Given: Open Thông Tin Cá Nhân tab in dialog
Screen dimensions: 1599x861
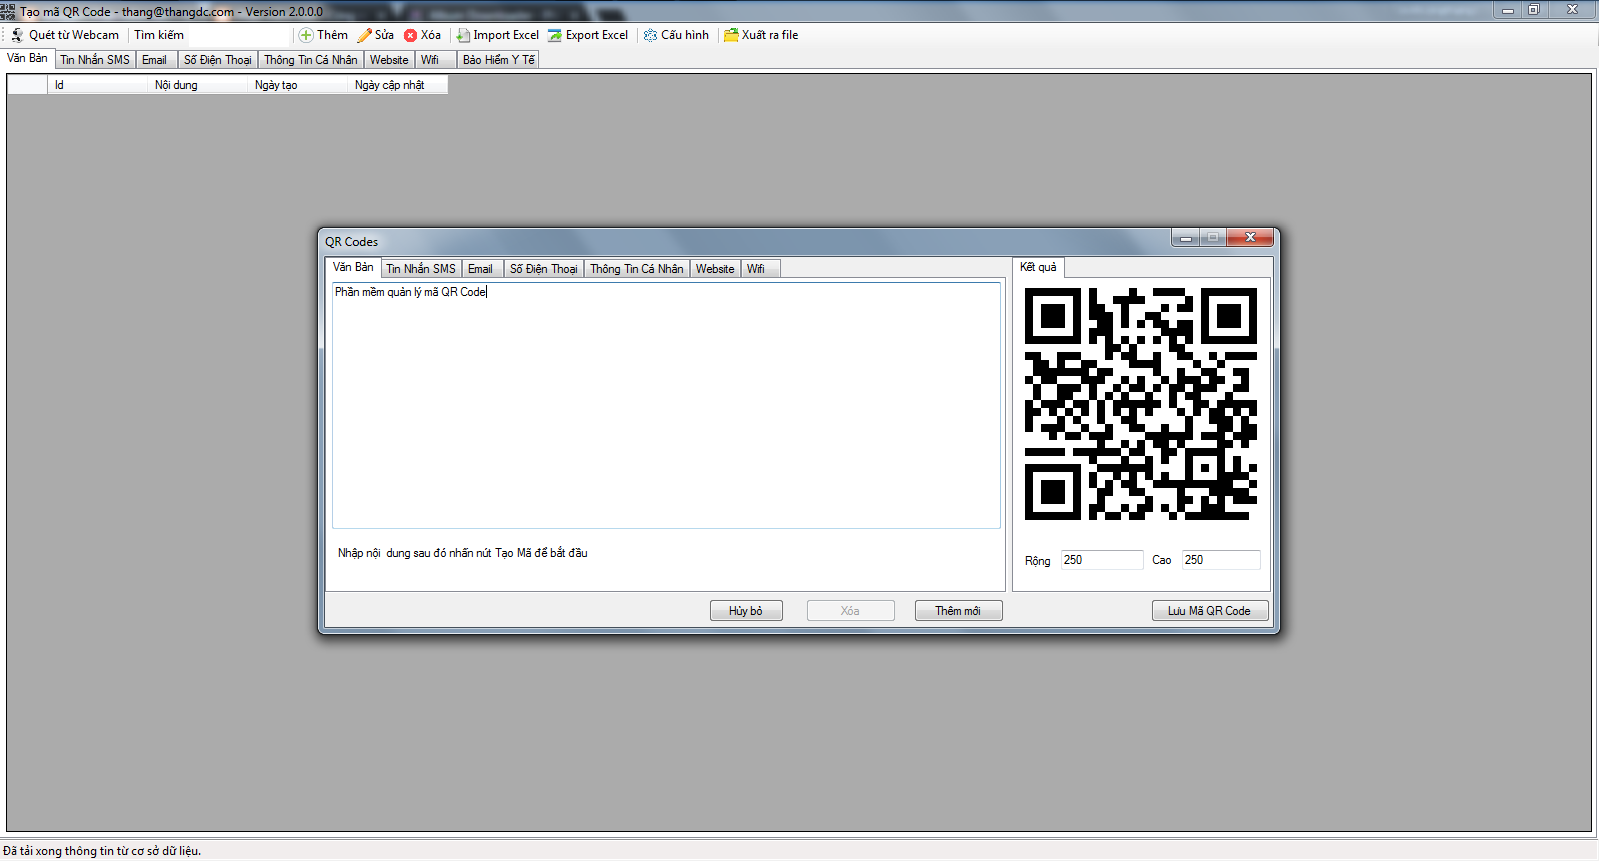Looking at the screenshot, I should point(637,269).
